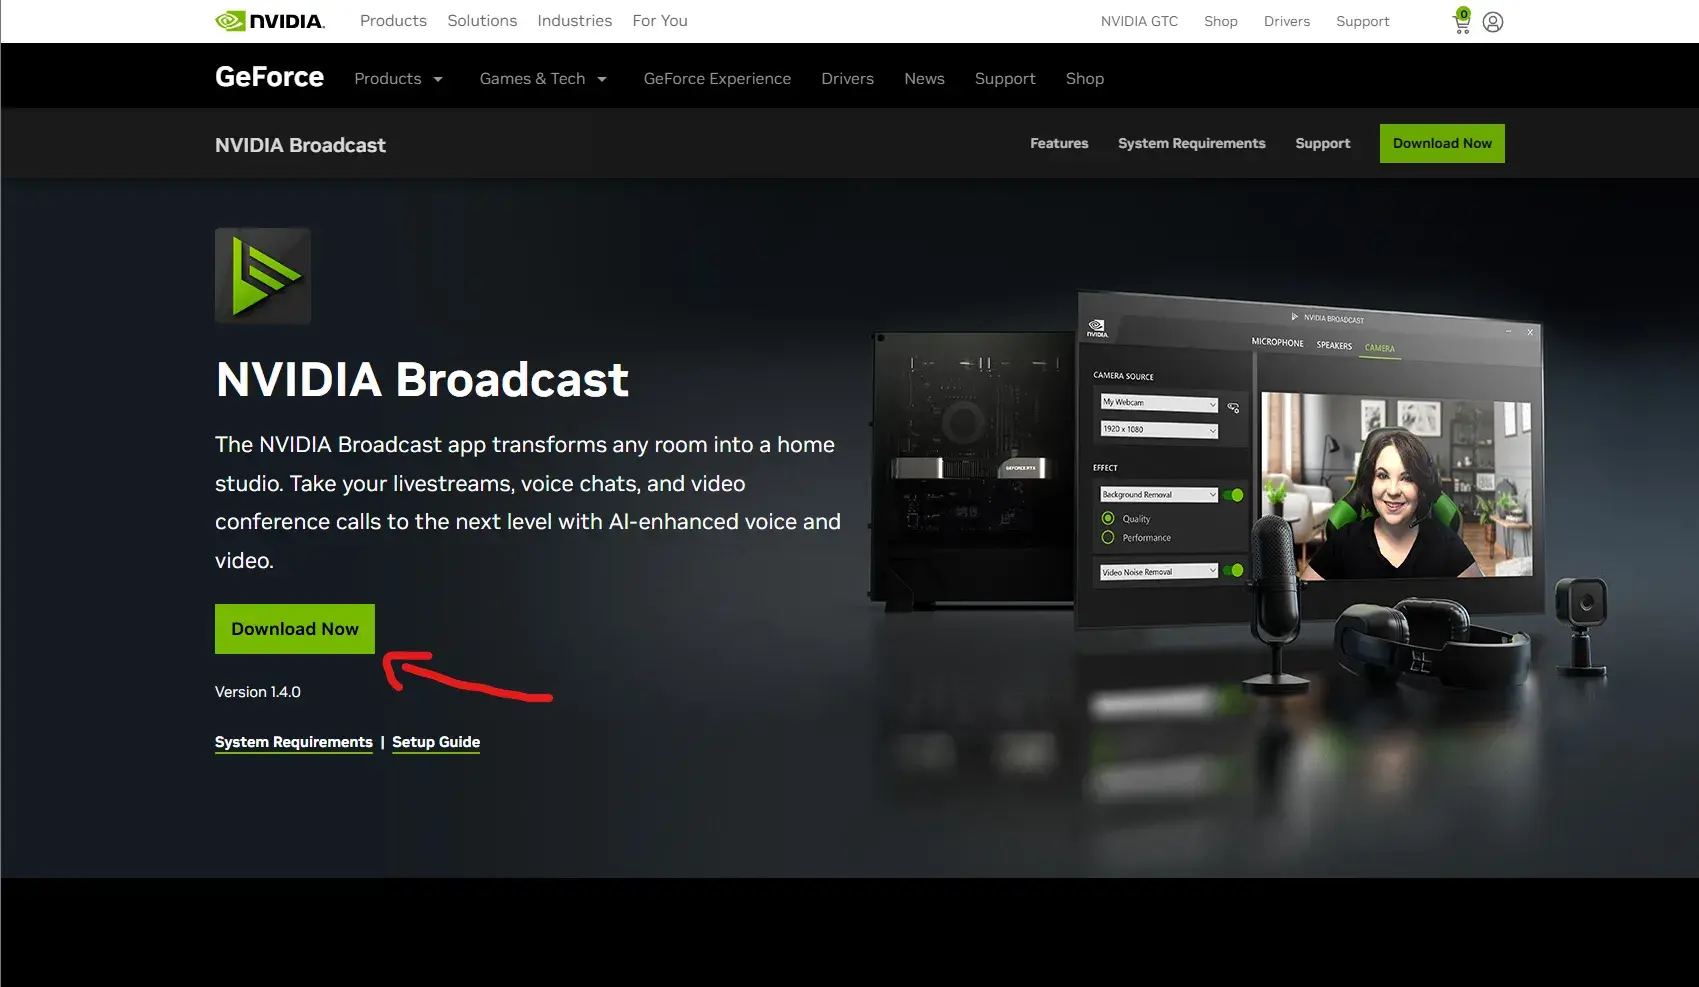The height and width of the screenshot is (987, 1699).
Task: Click the GeForce brand logo
Action: [269, 77]
